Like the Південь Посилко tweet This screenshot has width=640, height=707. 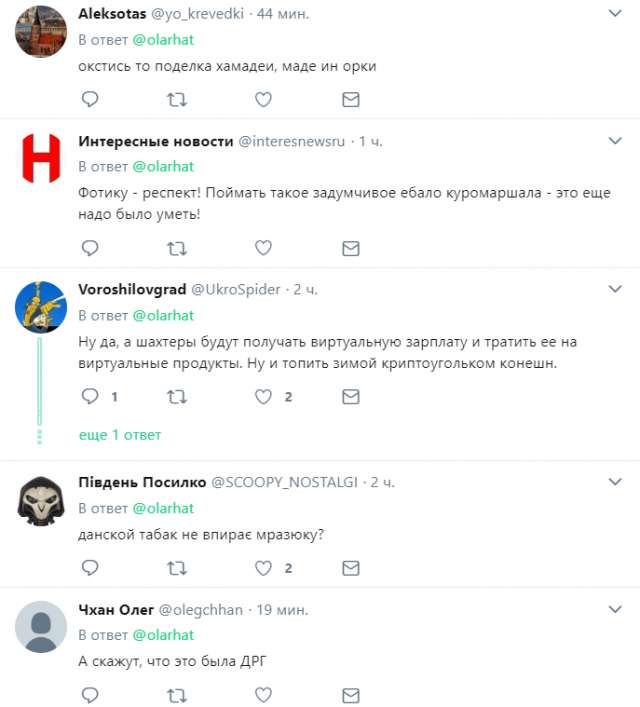tap(263, 568)
